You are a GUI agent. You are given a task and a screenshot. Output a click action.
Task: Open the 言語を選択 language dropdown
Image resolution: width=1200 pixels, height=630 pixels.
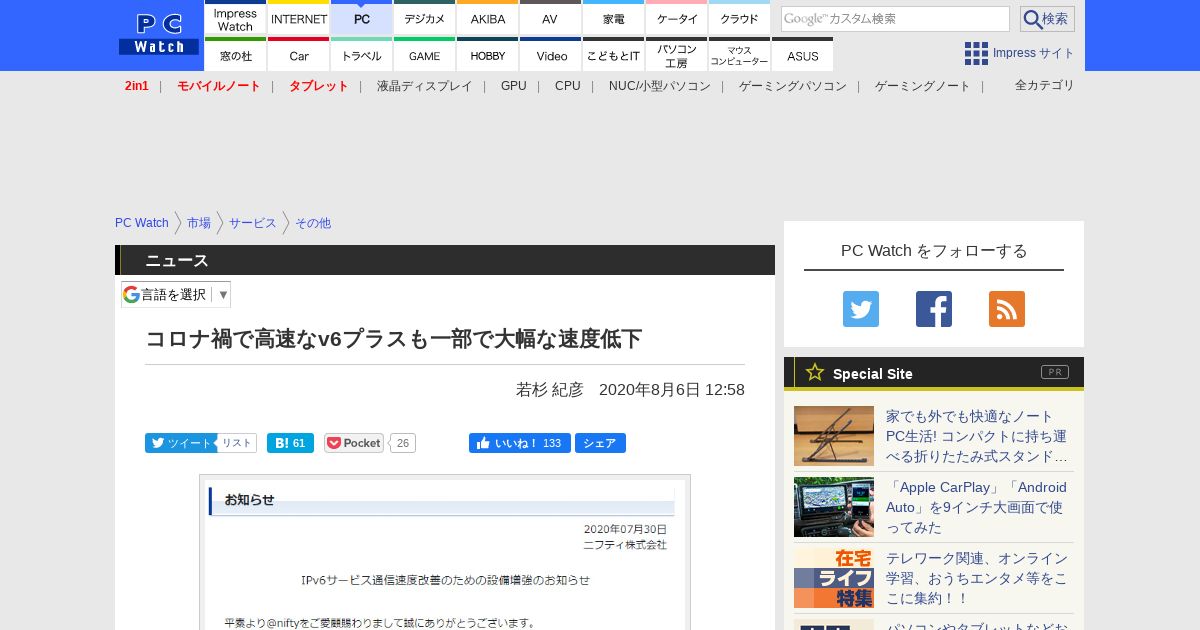[176, 294]
